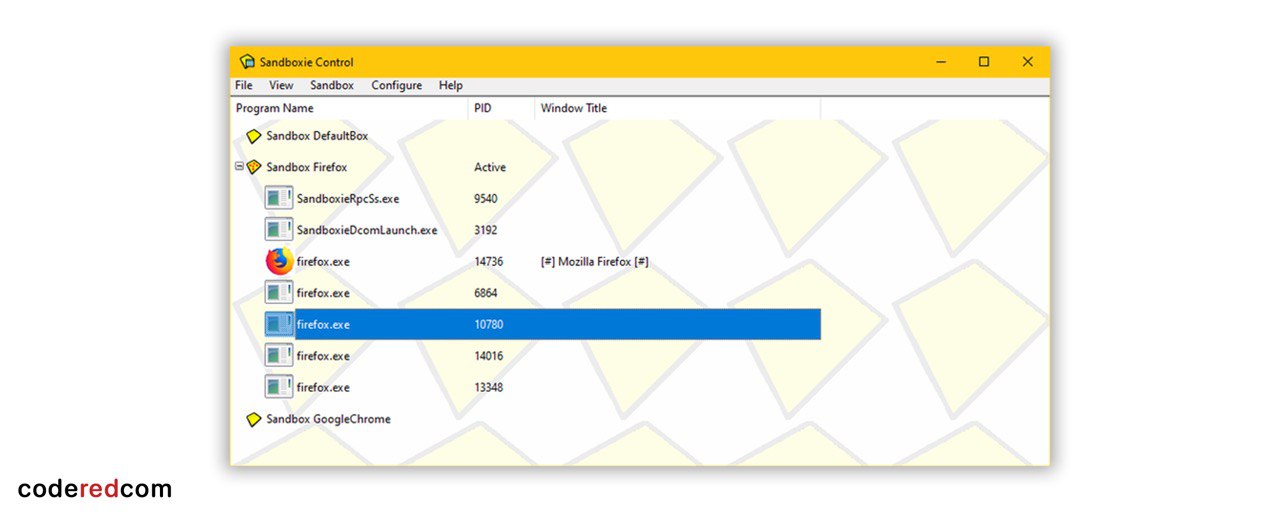Open the Sandbox menu

click(x=332, y=86)
